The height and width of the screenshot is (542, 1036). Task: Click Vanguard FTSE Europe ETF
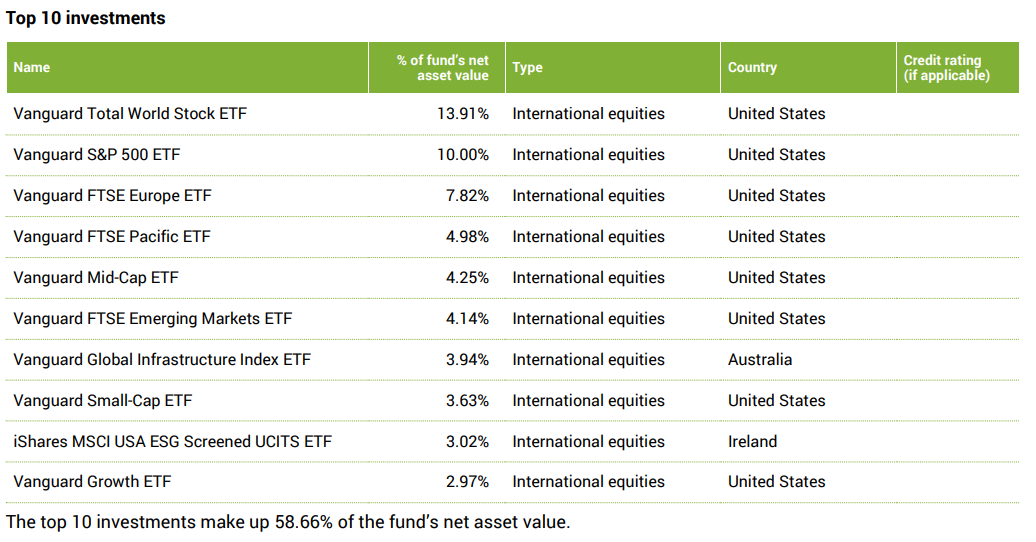tap(113, 196)
